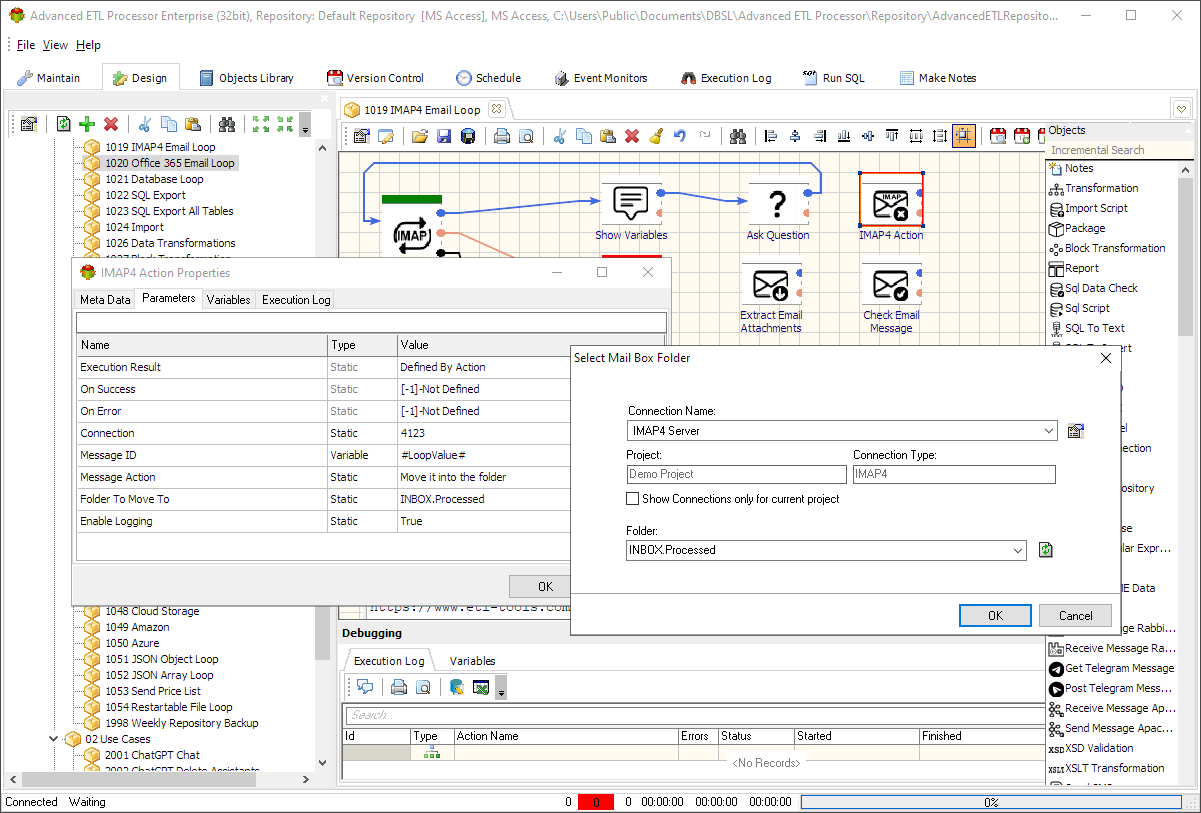1201x813 pixels.
Task: Select the Cut icon in the design toolbar
Action: 559,135
